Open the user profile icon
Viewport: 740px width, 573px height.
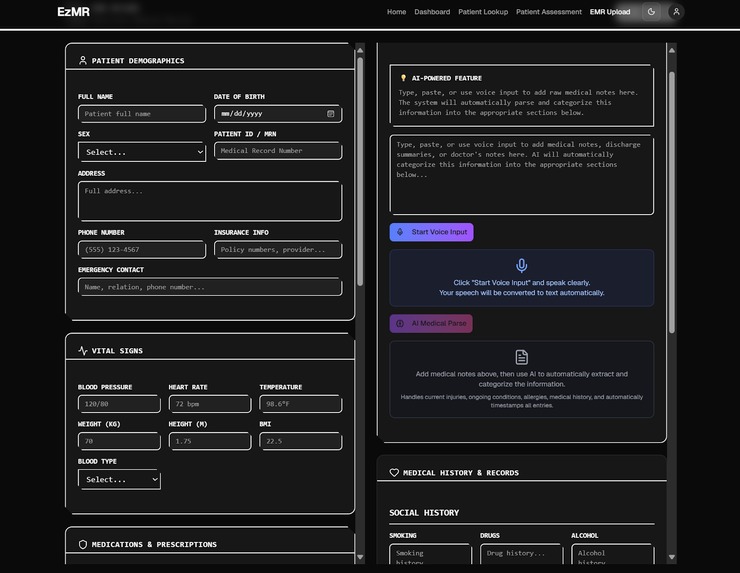(x=676, y=12)
